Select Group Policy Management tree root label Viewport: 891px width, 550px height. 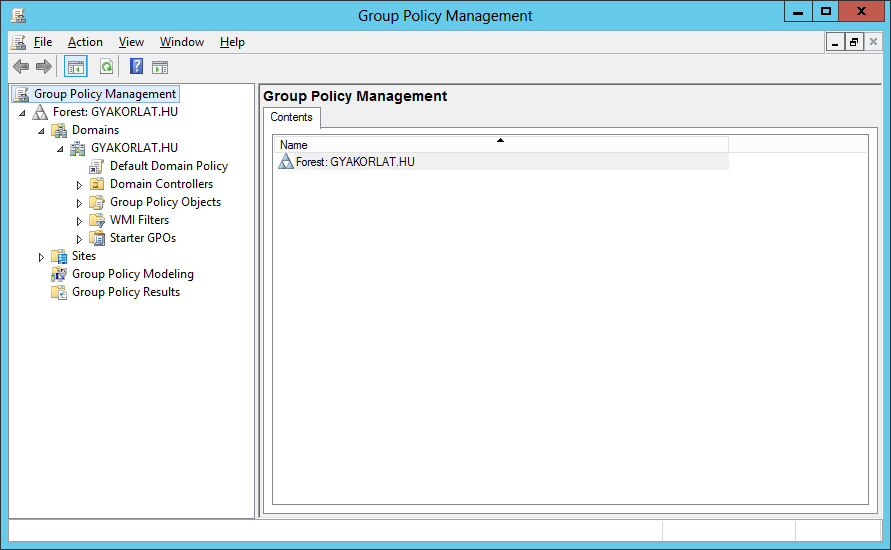[105, 94]
